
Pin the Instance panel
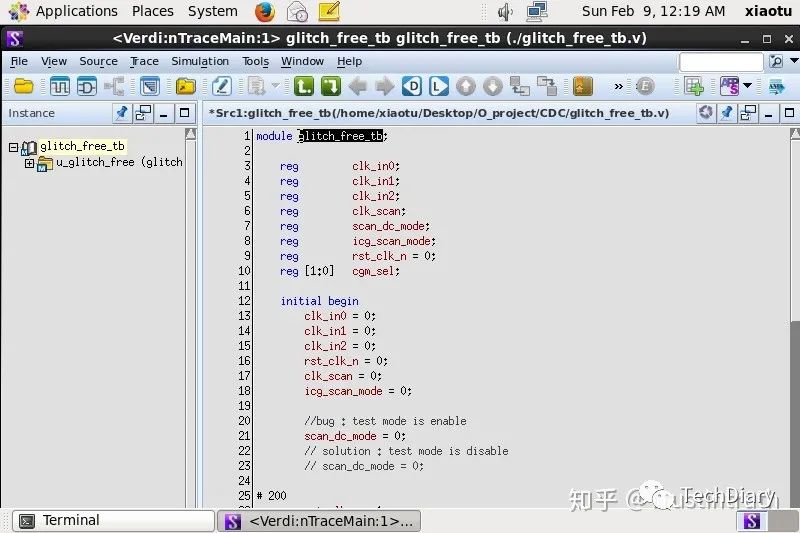click(x=121, y=113)
